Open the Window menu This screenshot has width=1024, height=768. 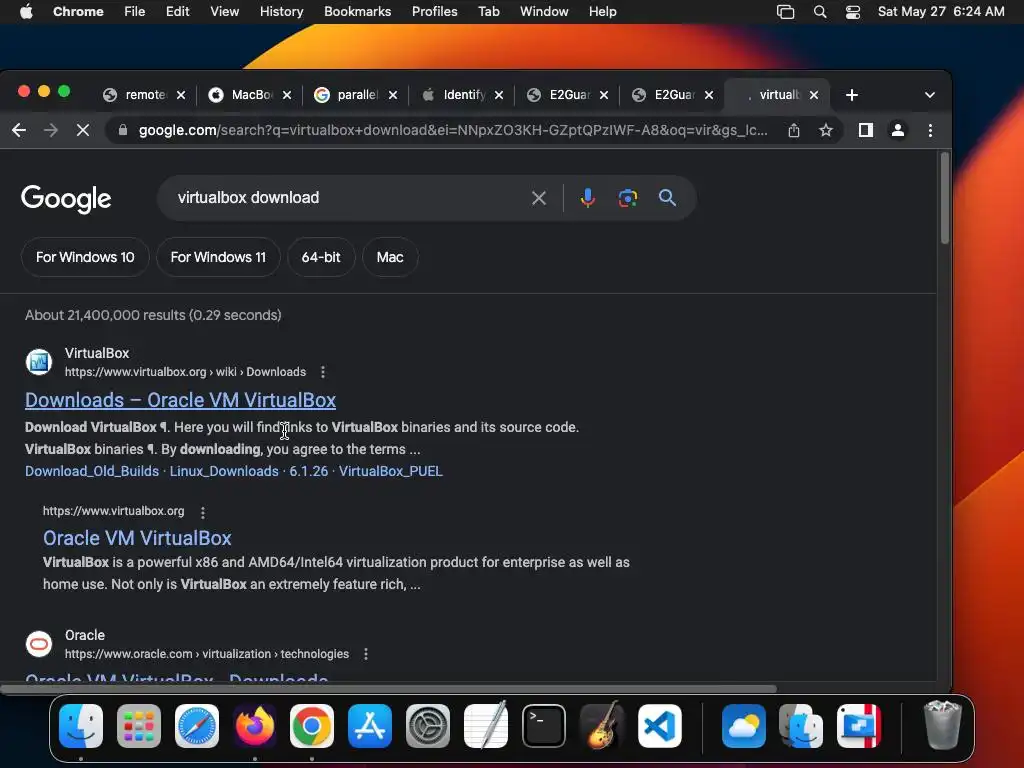click(x=544, y=12)
